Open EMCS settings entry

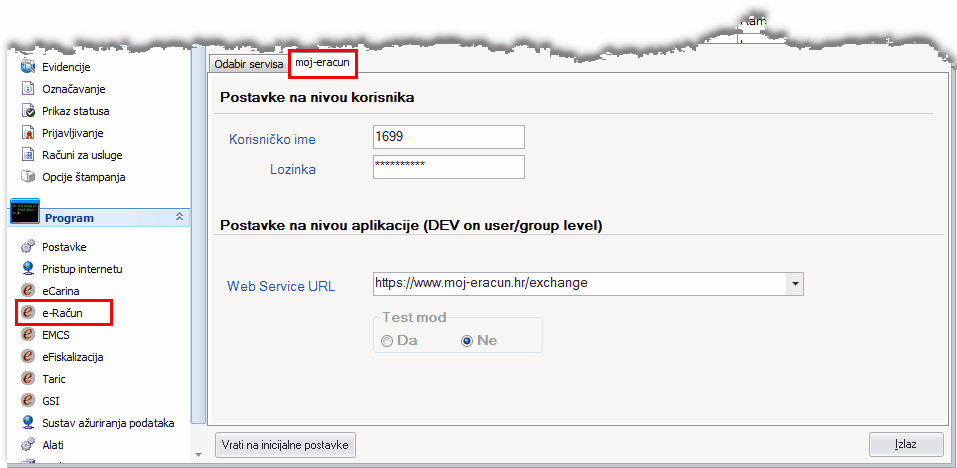point(56,335)
